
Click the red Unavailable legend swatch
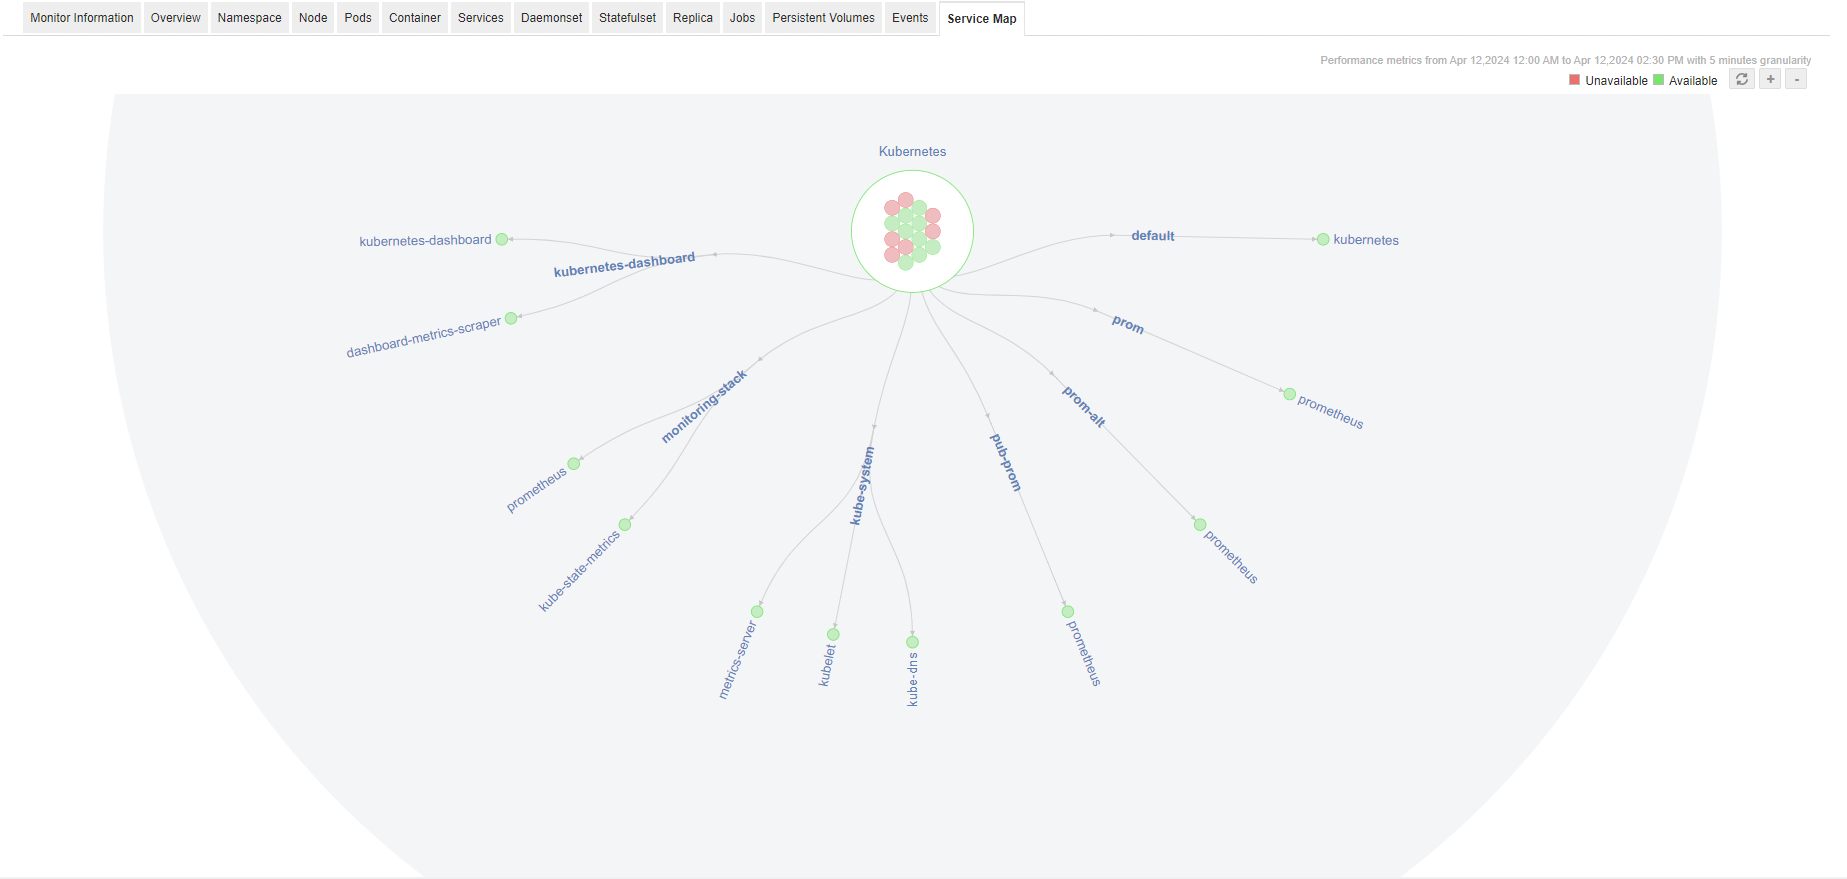pyautogui.click(x=1575, y=80)
